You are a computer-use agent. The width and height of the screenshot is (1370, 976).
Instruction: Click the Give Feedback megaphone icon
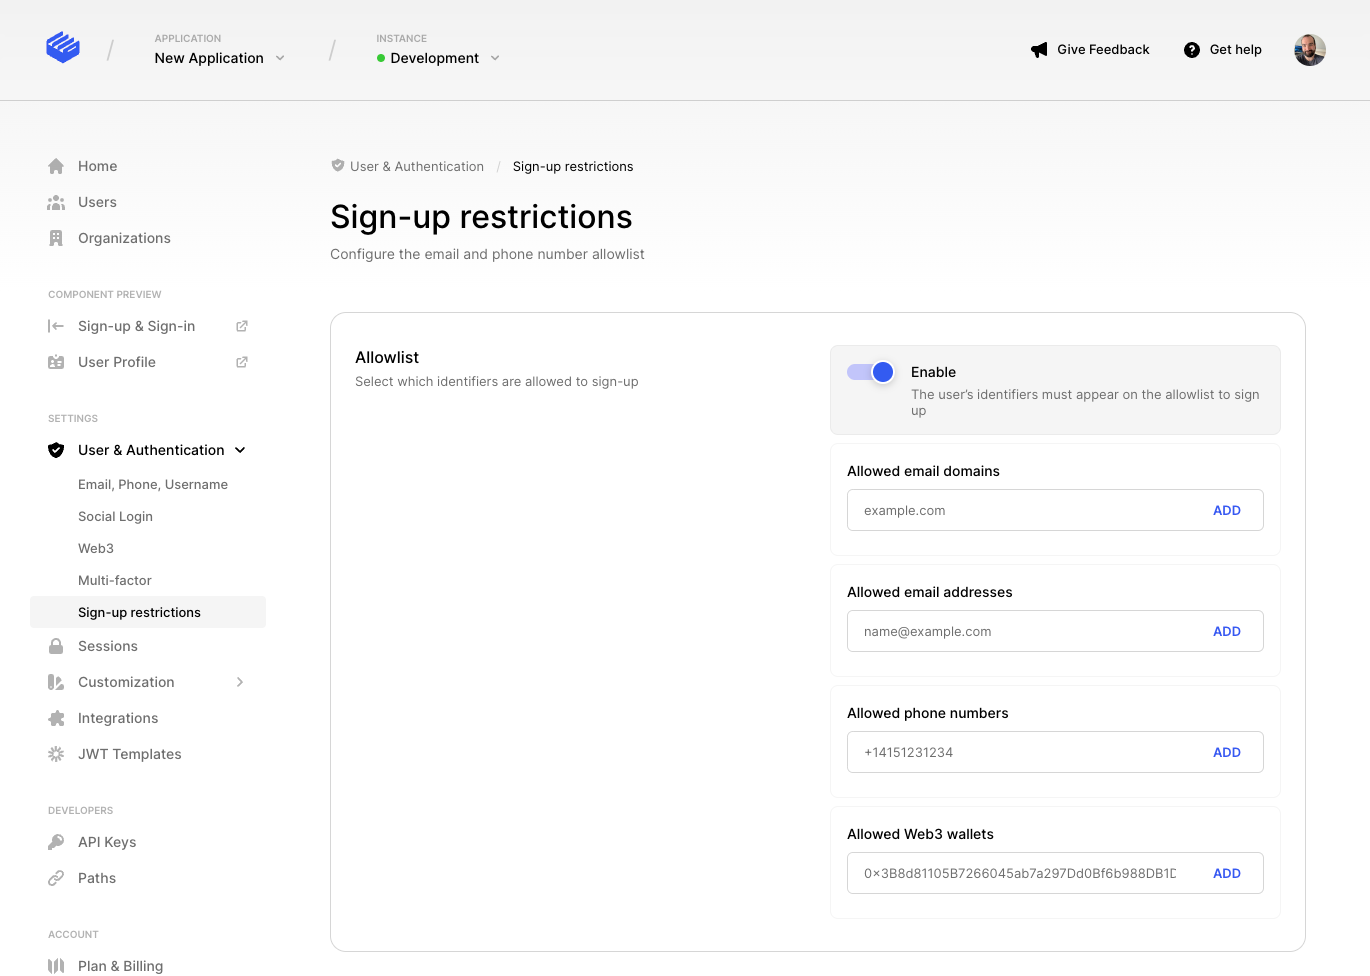[x=1037, y=49]
